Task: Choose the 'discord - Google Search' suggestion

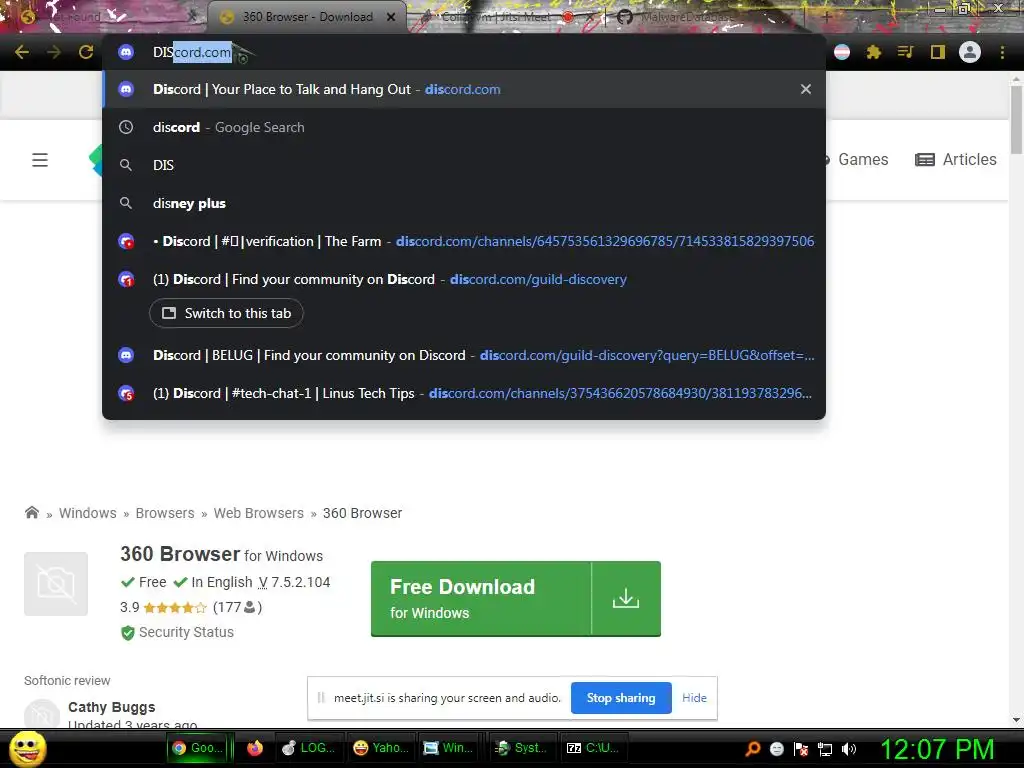Action: point(464,127)
